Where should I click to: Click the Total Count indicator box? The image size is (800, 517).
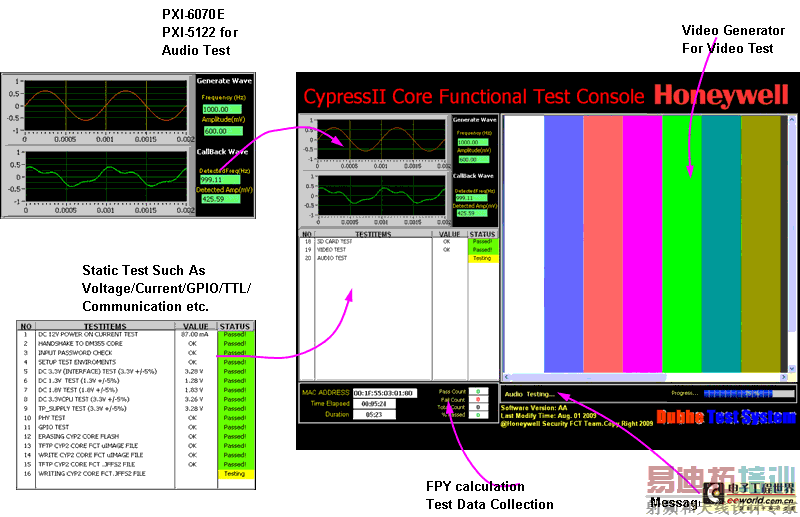[478, 407]
